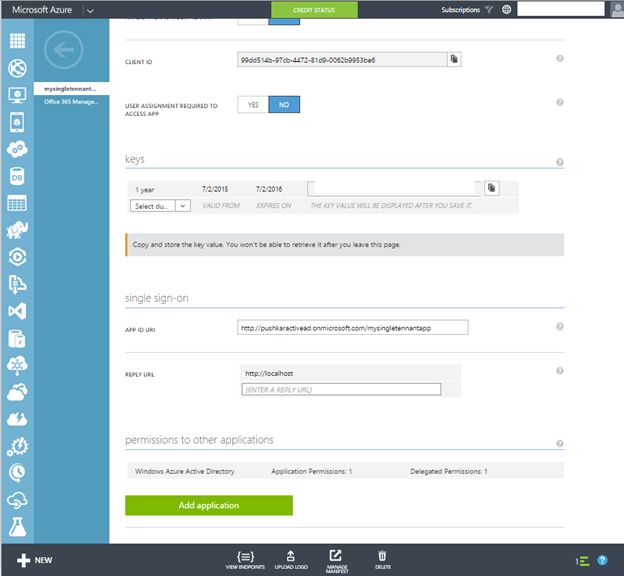This screenshot has height=576, width=624.
Task: Click Delegated Permissions: 1 dropdown
Action: pos(449,471)
